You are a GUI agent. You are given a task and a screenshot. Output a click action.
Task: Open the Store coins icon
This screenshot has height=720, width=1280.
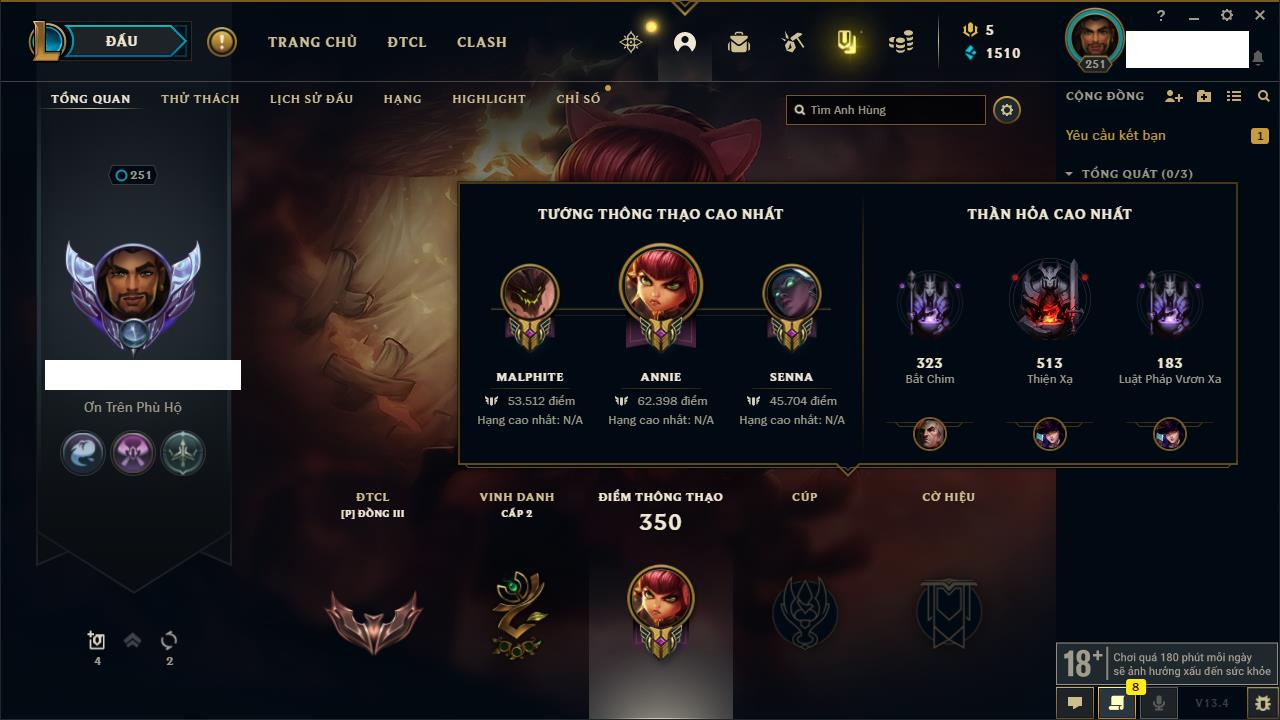(901, 42)
